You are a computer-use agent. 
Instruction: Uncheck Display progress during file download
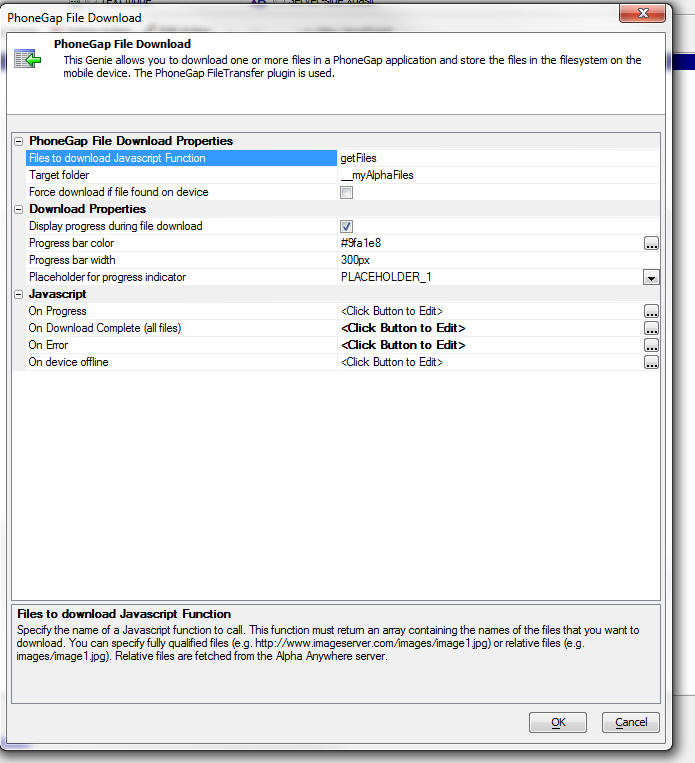(x=347, y=227)
